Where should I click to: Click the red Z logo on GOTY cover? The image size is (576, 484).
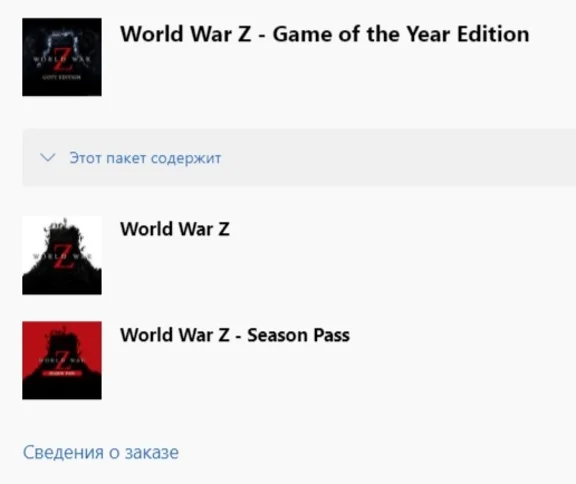coord(62,60)
